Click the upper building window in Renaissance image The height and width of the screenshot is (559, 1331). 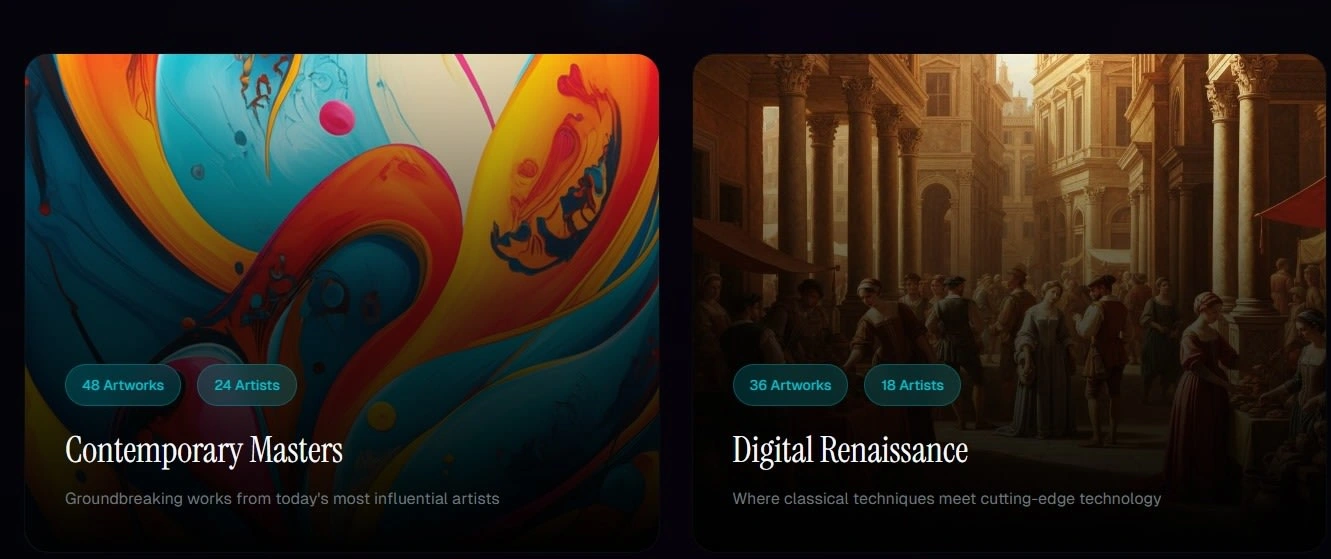pyautogui.click(x=938, y=93)
